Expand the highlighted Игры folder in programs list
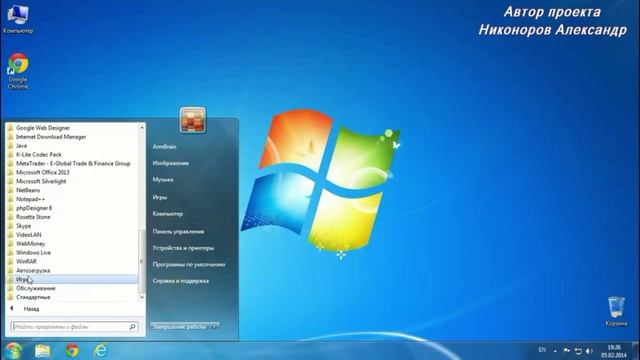Screen dimensions: 640x360 click(x=72, y=279)
